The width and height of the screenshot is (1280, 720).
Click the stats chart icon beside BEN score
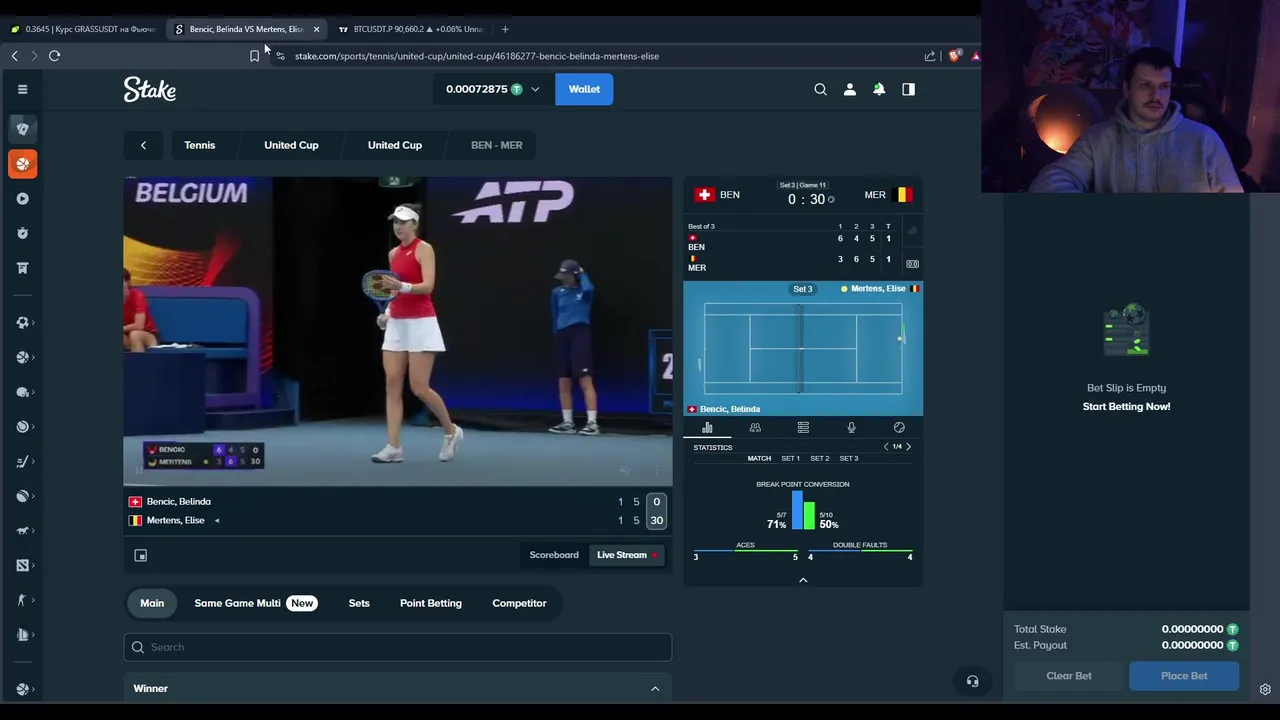click(x=912, y=232)
